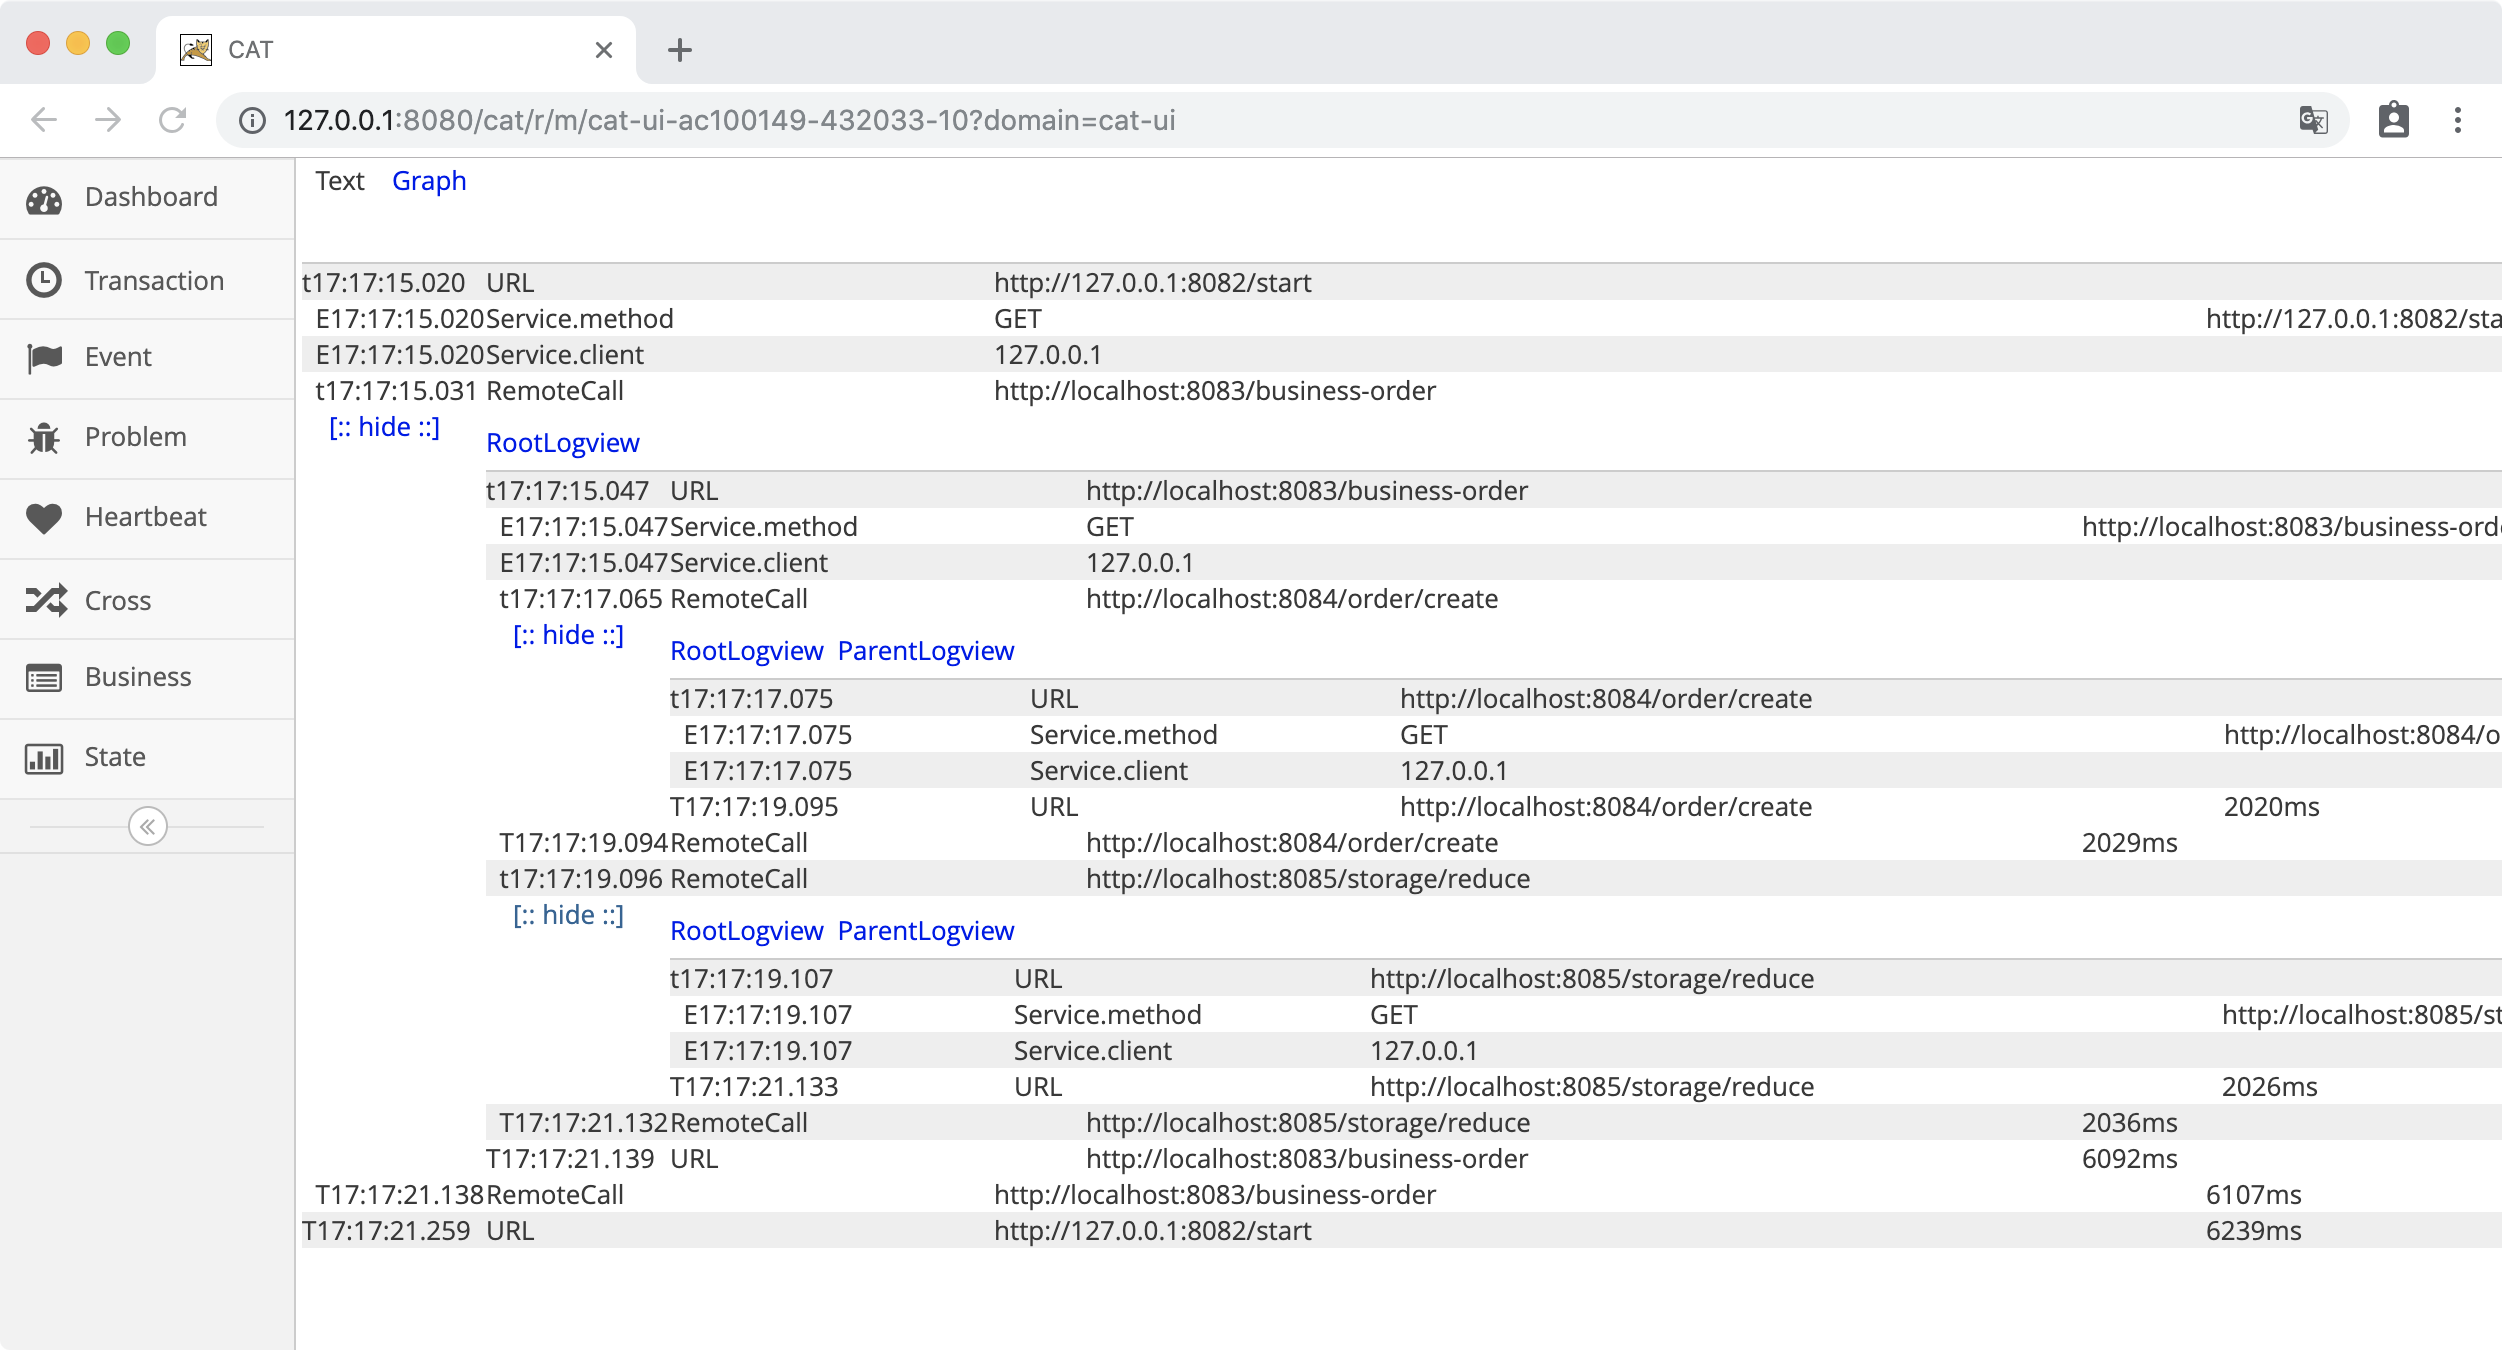This screenshot has height=1350, width=2502.
Task: Collapse the sidebar with double-chevron button
Action: (148, 827)
